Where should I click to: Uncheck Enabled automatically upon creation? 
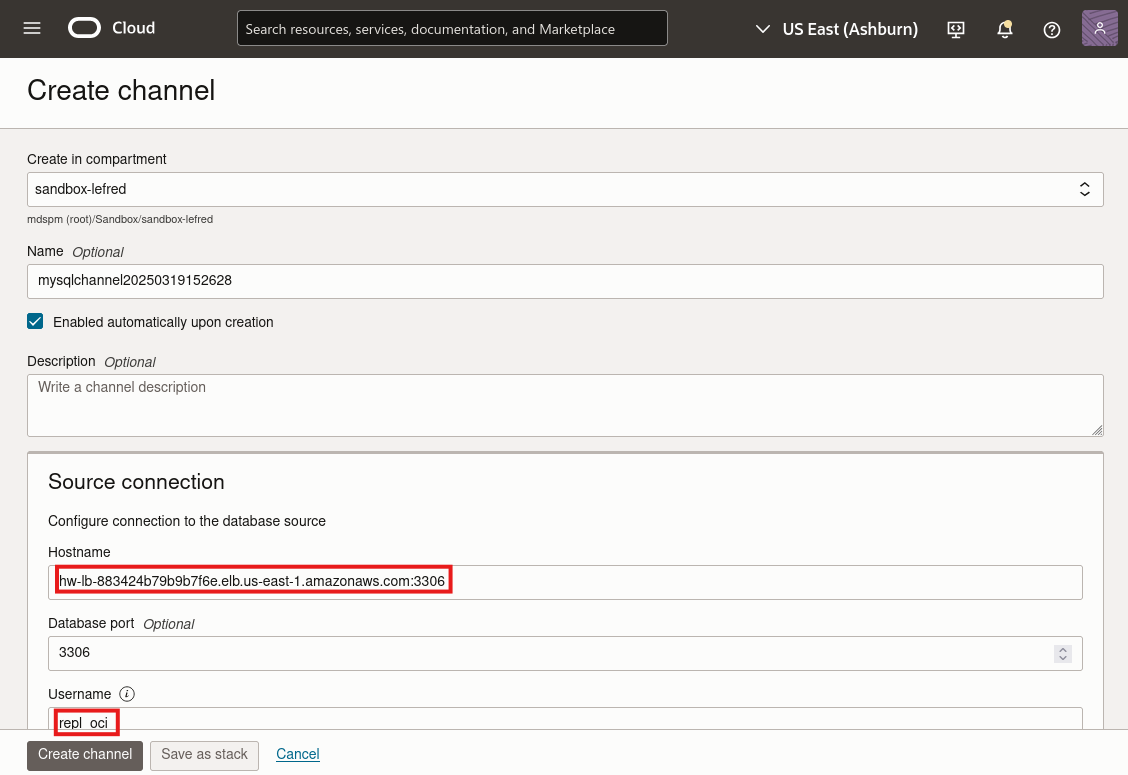pos(36,322)
